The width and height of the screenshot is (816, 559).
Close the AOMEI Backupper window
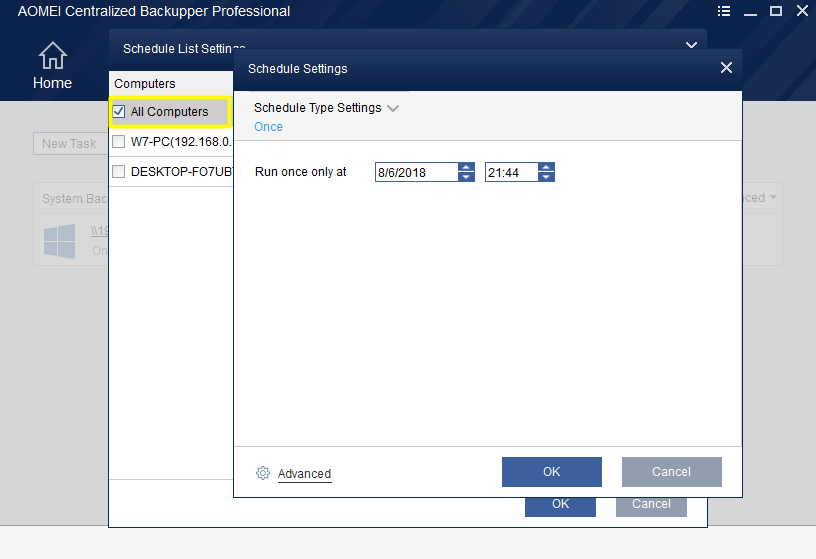click(802, 11)
